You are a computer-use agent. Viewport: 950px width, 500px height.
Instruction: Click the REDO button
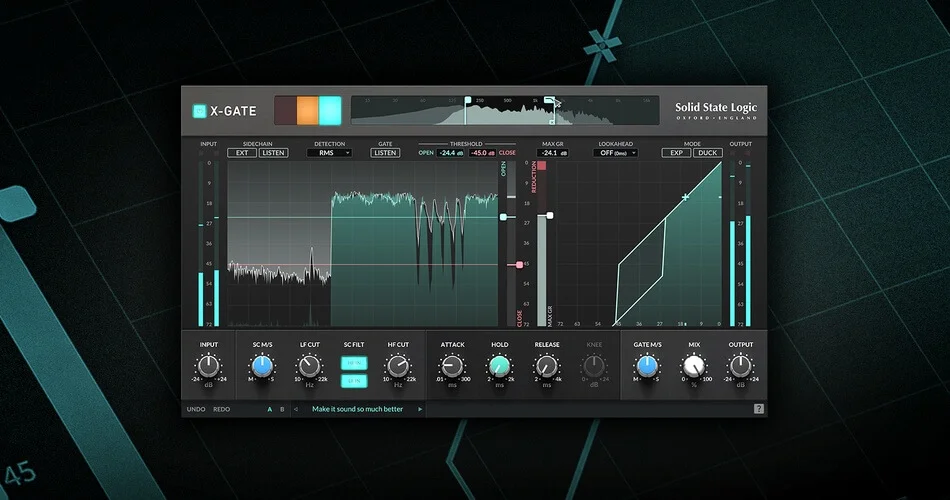point(221,409)
